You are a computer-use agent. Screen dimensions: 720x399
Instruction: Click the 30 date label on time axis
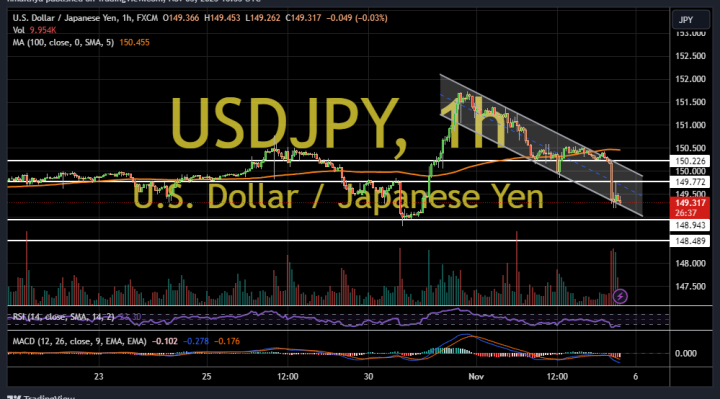click(368, 377)
